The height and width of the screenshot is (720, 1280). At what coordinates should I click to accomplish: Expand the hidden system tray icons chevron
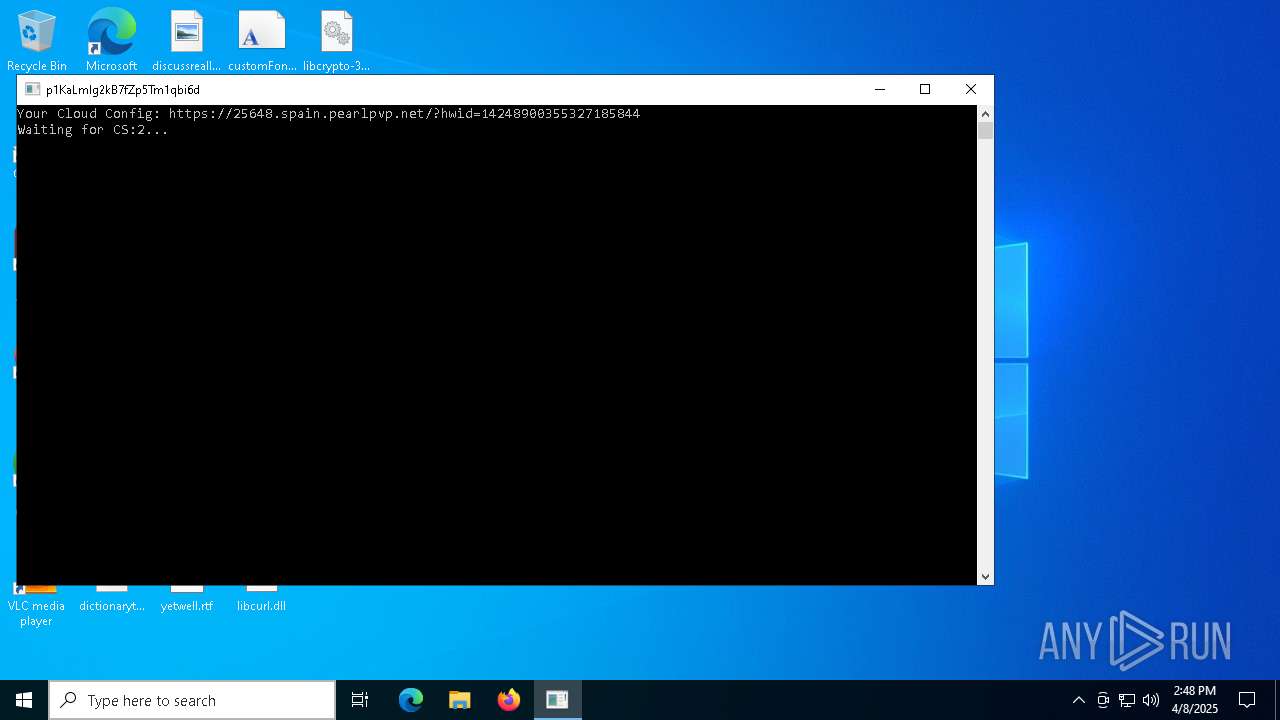(1078, 700)
